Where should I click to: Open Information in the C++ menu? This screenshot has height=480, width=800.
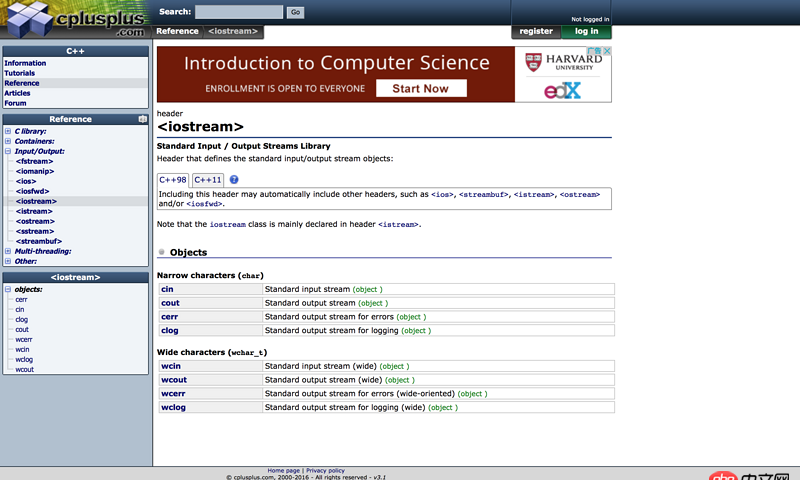(25, 63)
